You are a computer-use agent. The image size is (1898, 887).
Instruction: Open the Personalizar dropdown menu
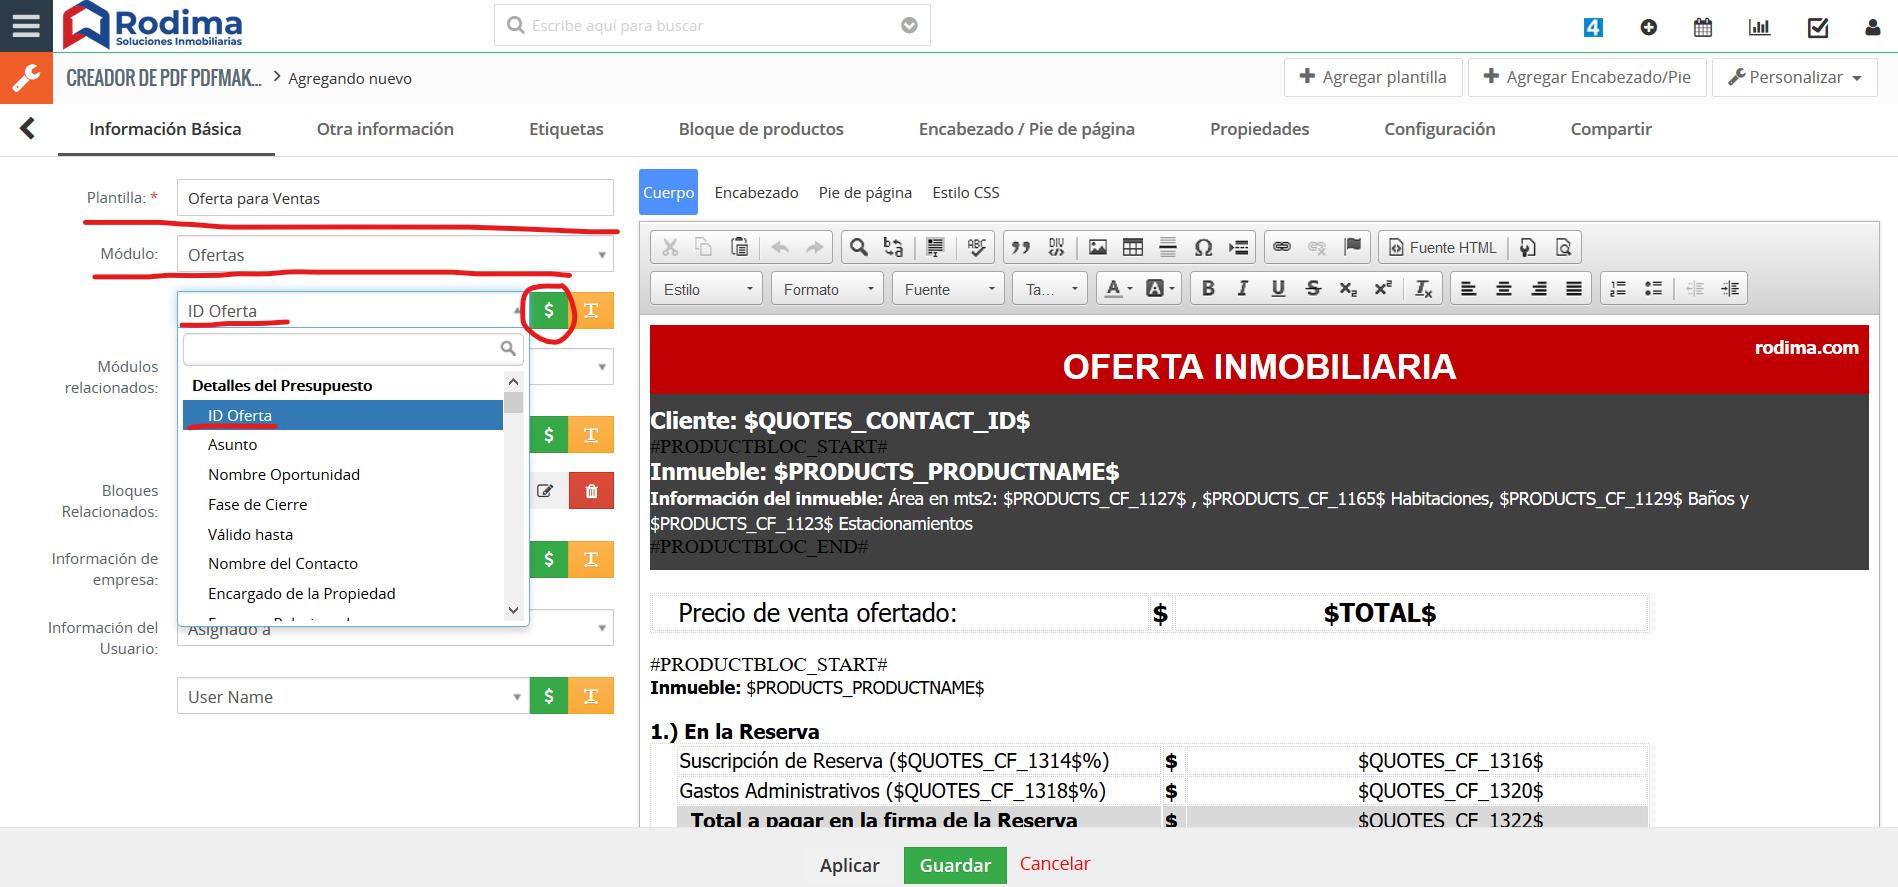point(1795,77)
